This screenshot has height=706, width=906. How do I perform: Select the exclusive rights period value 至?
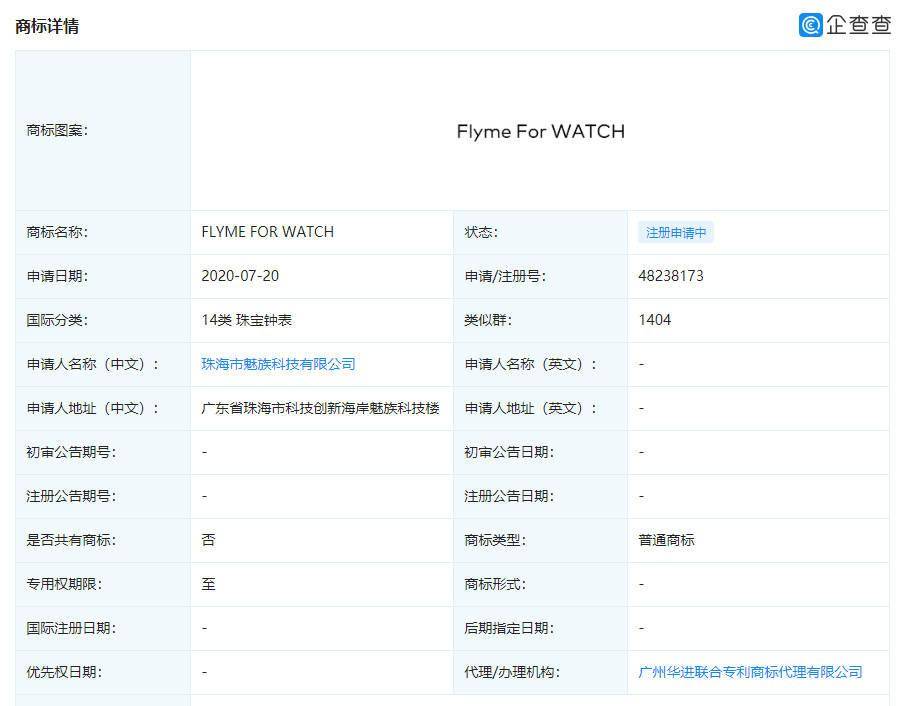[x=208, y=584]
